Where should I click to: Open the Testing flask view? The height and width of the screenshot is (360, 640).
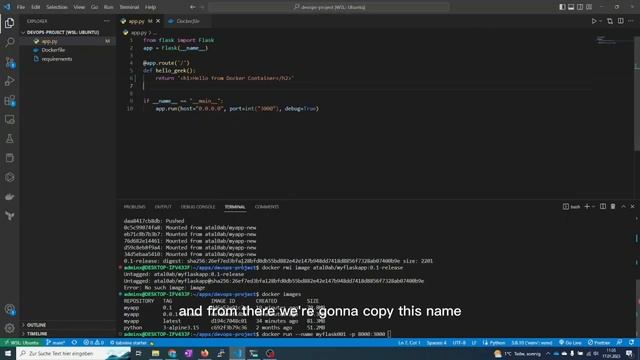(9, 139)
